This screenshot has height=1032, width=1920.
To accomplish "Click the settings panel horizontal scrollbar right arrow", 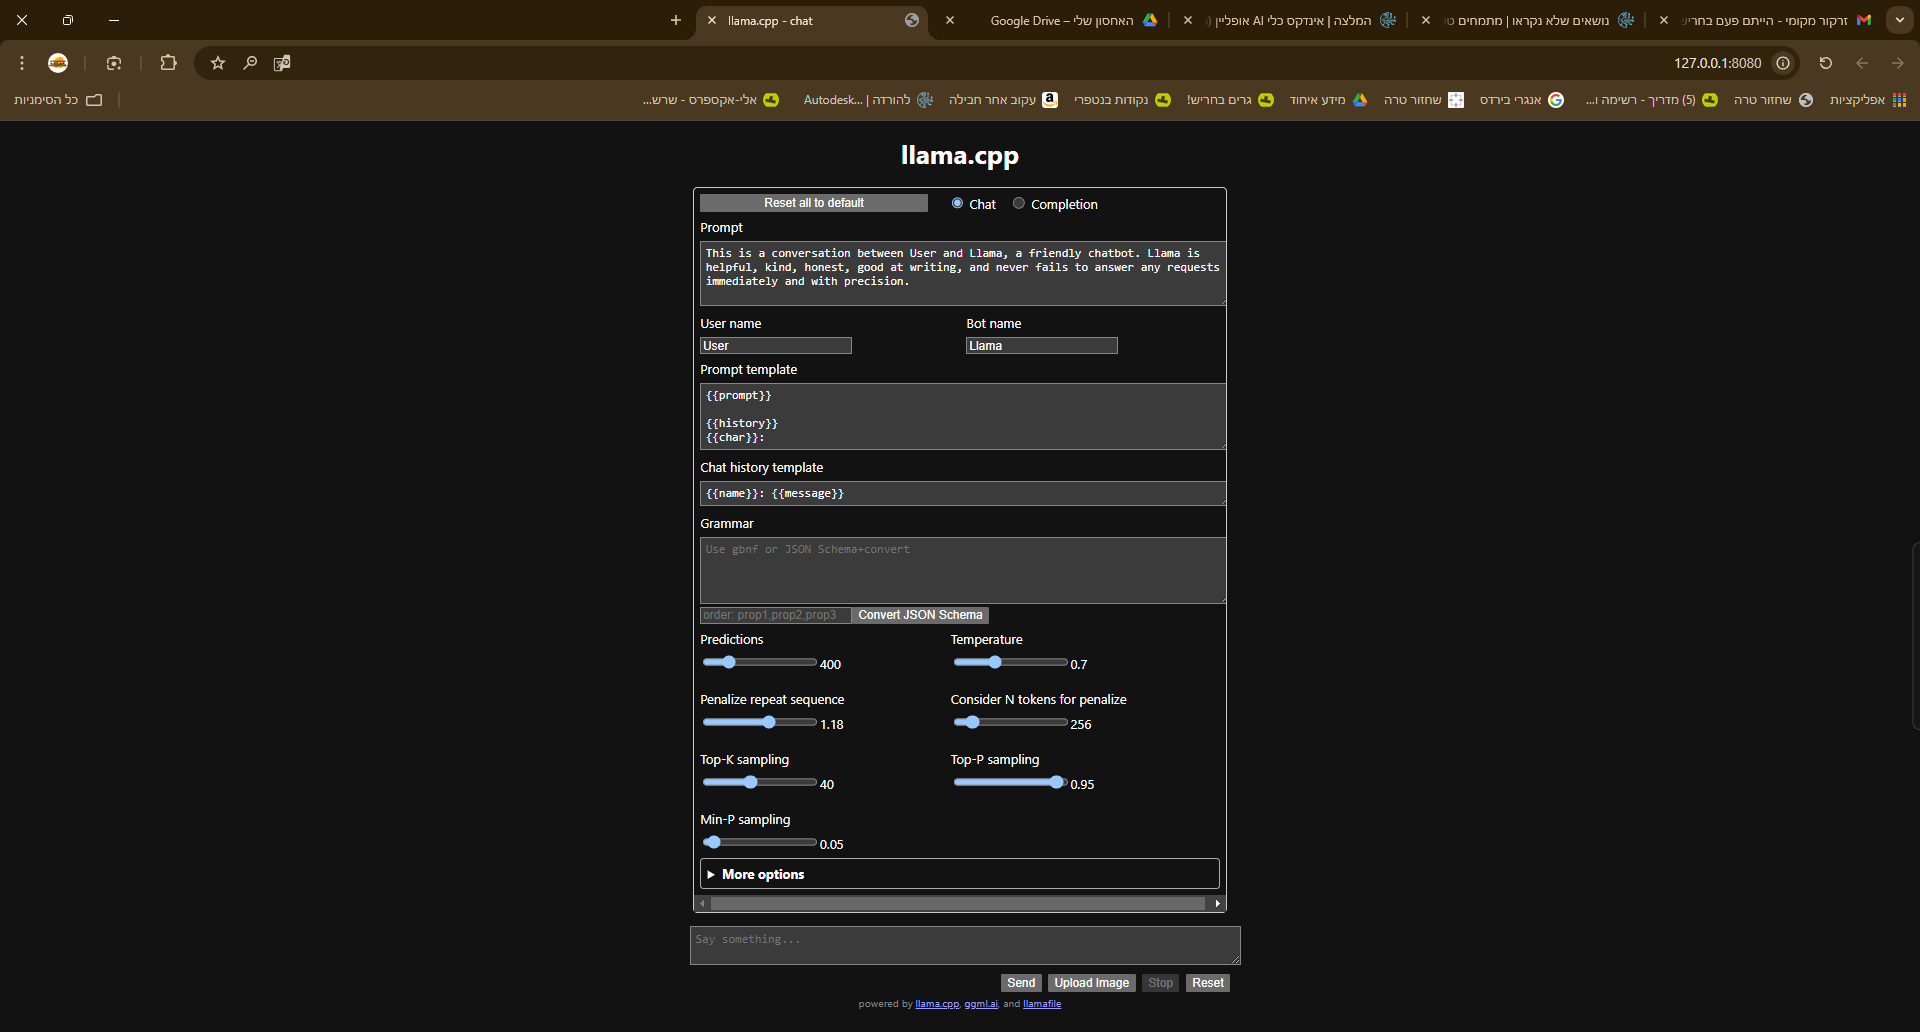I will pyautogui.click(x=1217, y=904).
